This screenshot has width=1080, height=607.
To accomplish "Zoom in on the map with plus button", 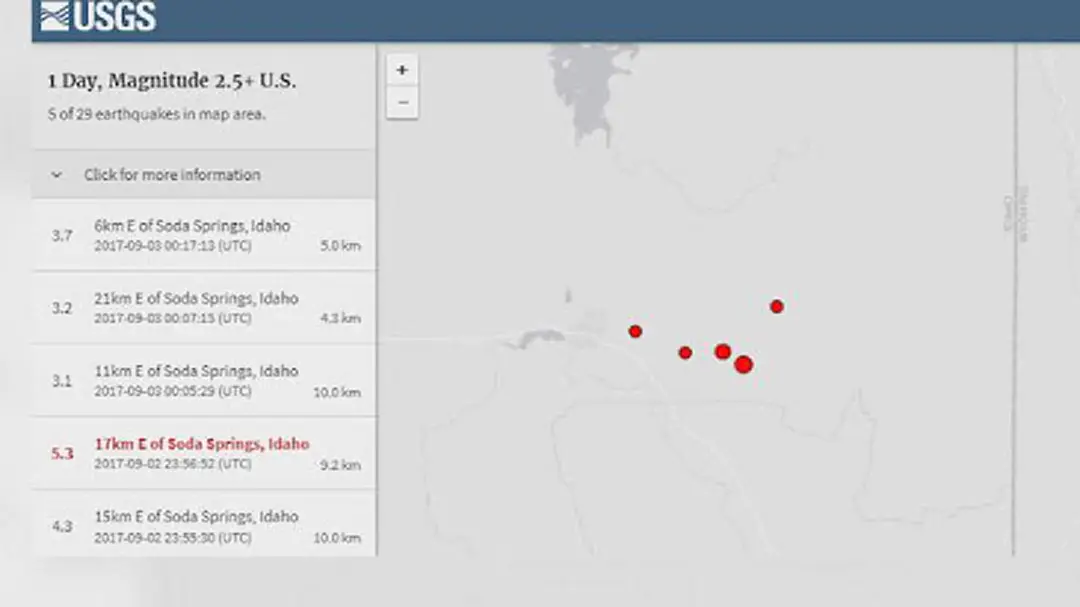I will [402, 70].
